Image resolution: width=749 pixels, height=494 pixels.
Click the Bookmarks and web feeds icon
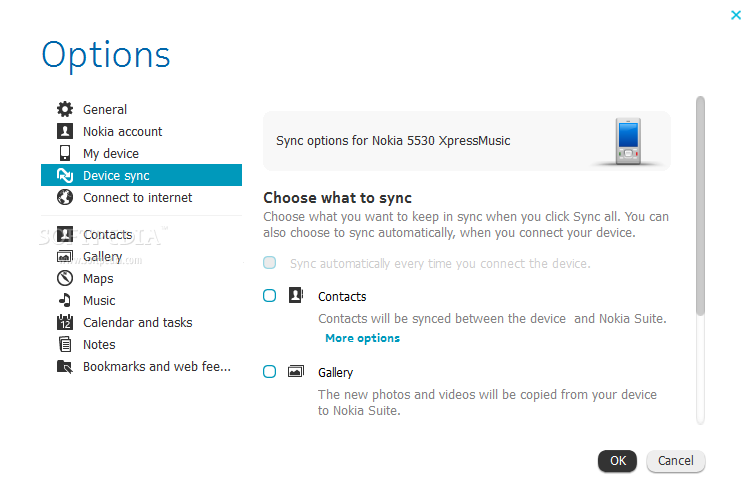click(65, 366)
